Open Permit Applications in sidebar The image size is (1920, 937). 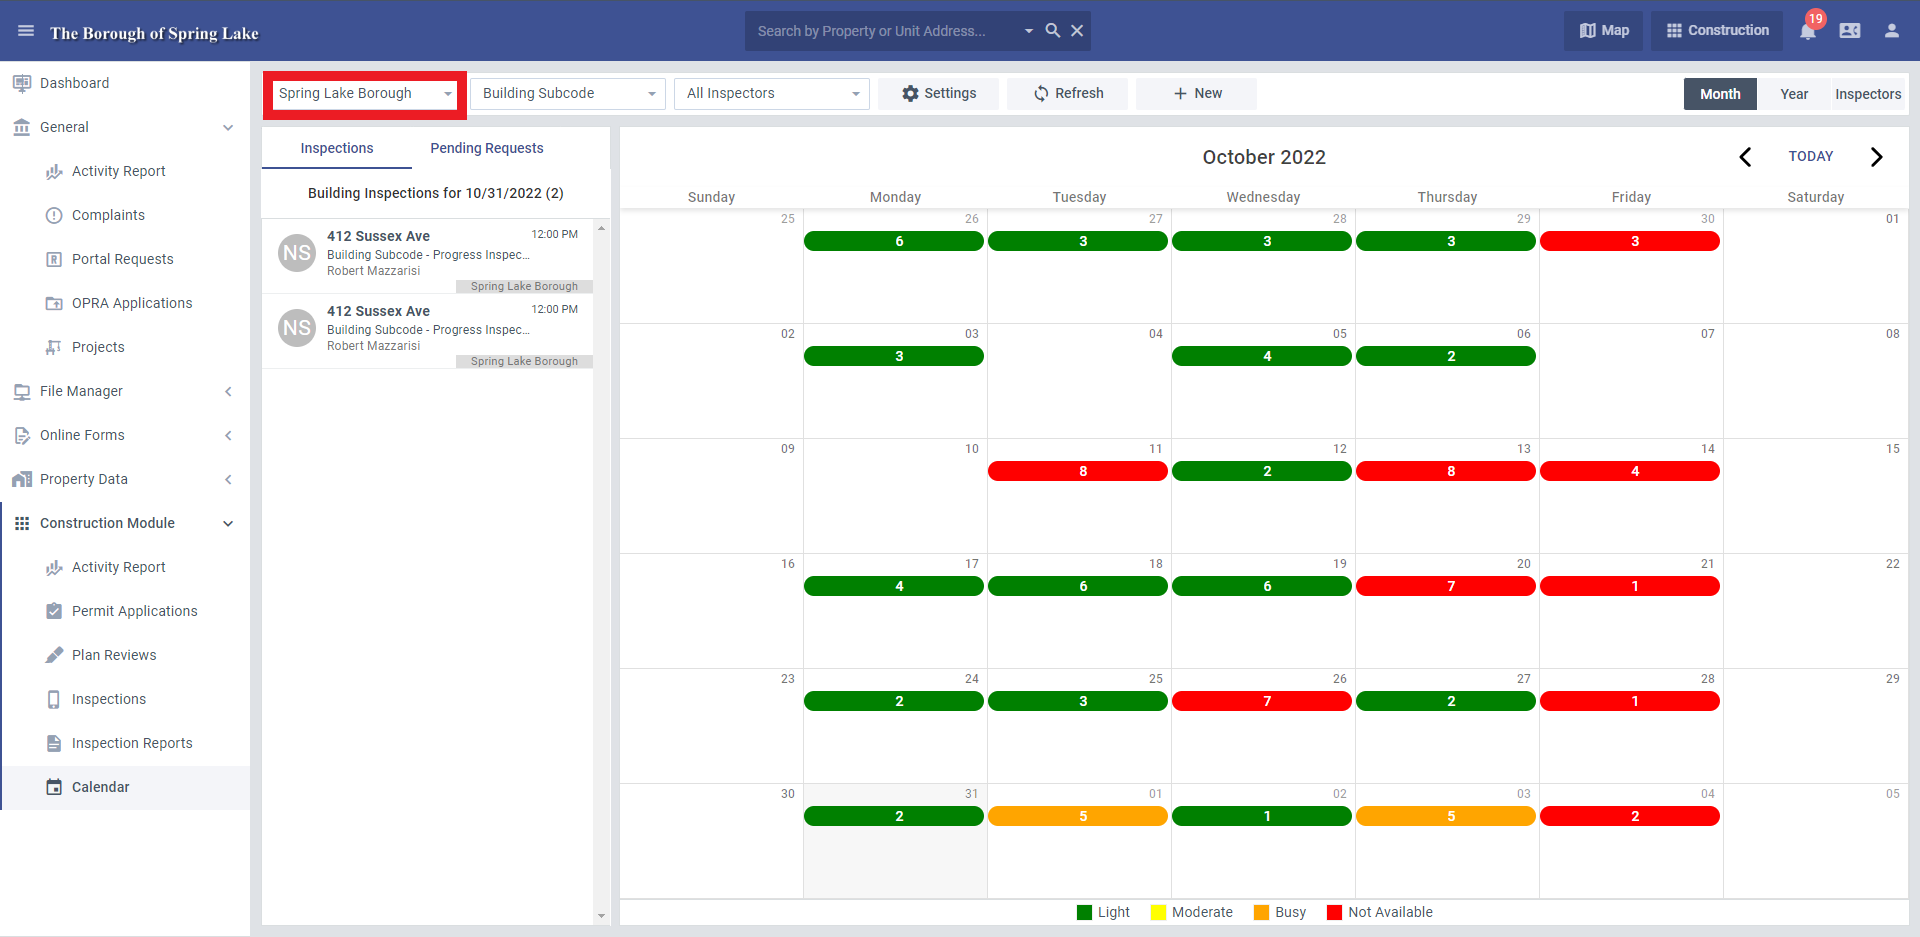135,611
